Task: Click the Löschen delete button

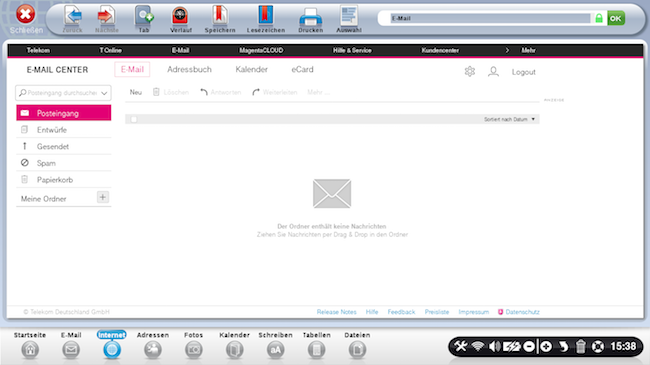Action: coord(171,92)
